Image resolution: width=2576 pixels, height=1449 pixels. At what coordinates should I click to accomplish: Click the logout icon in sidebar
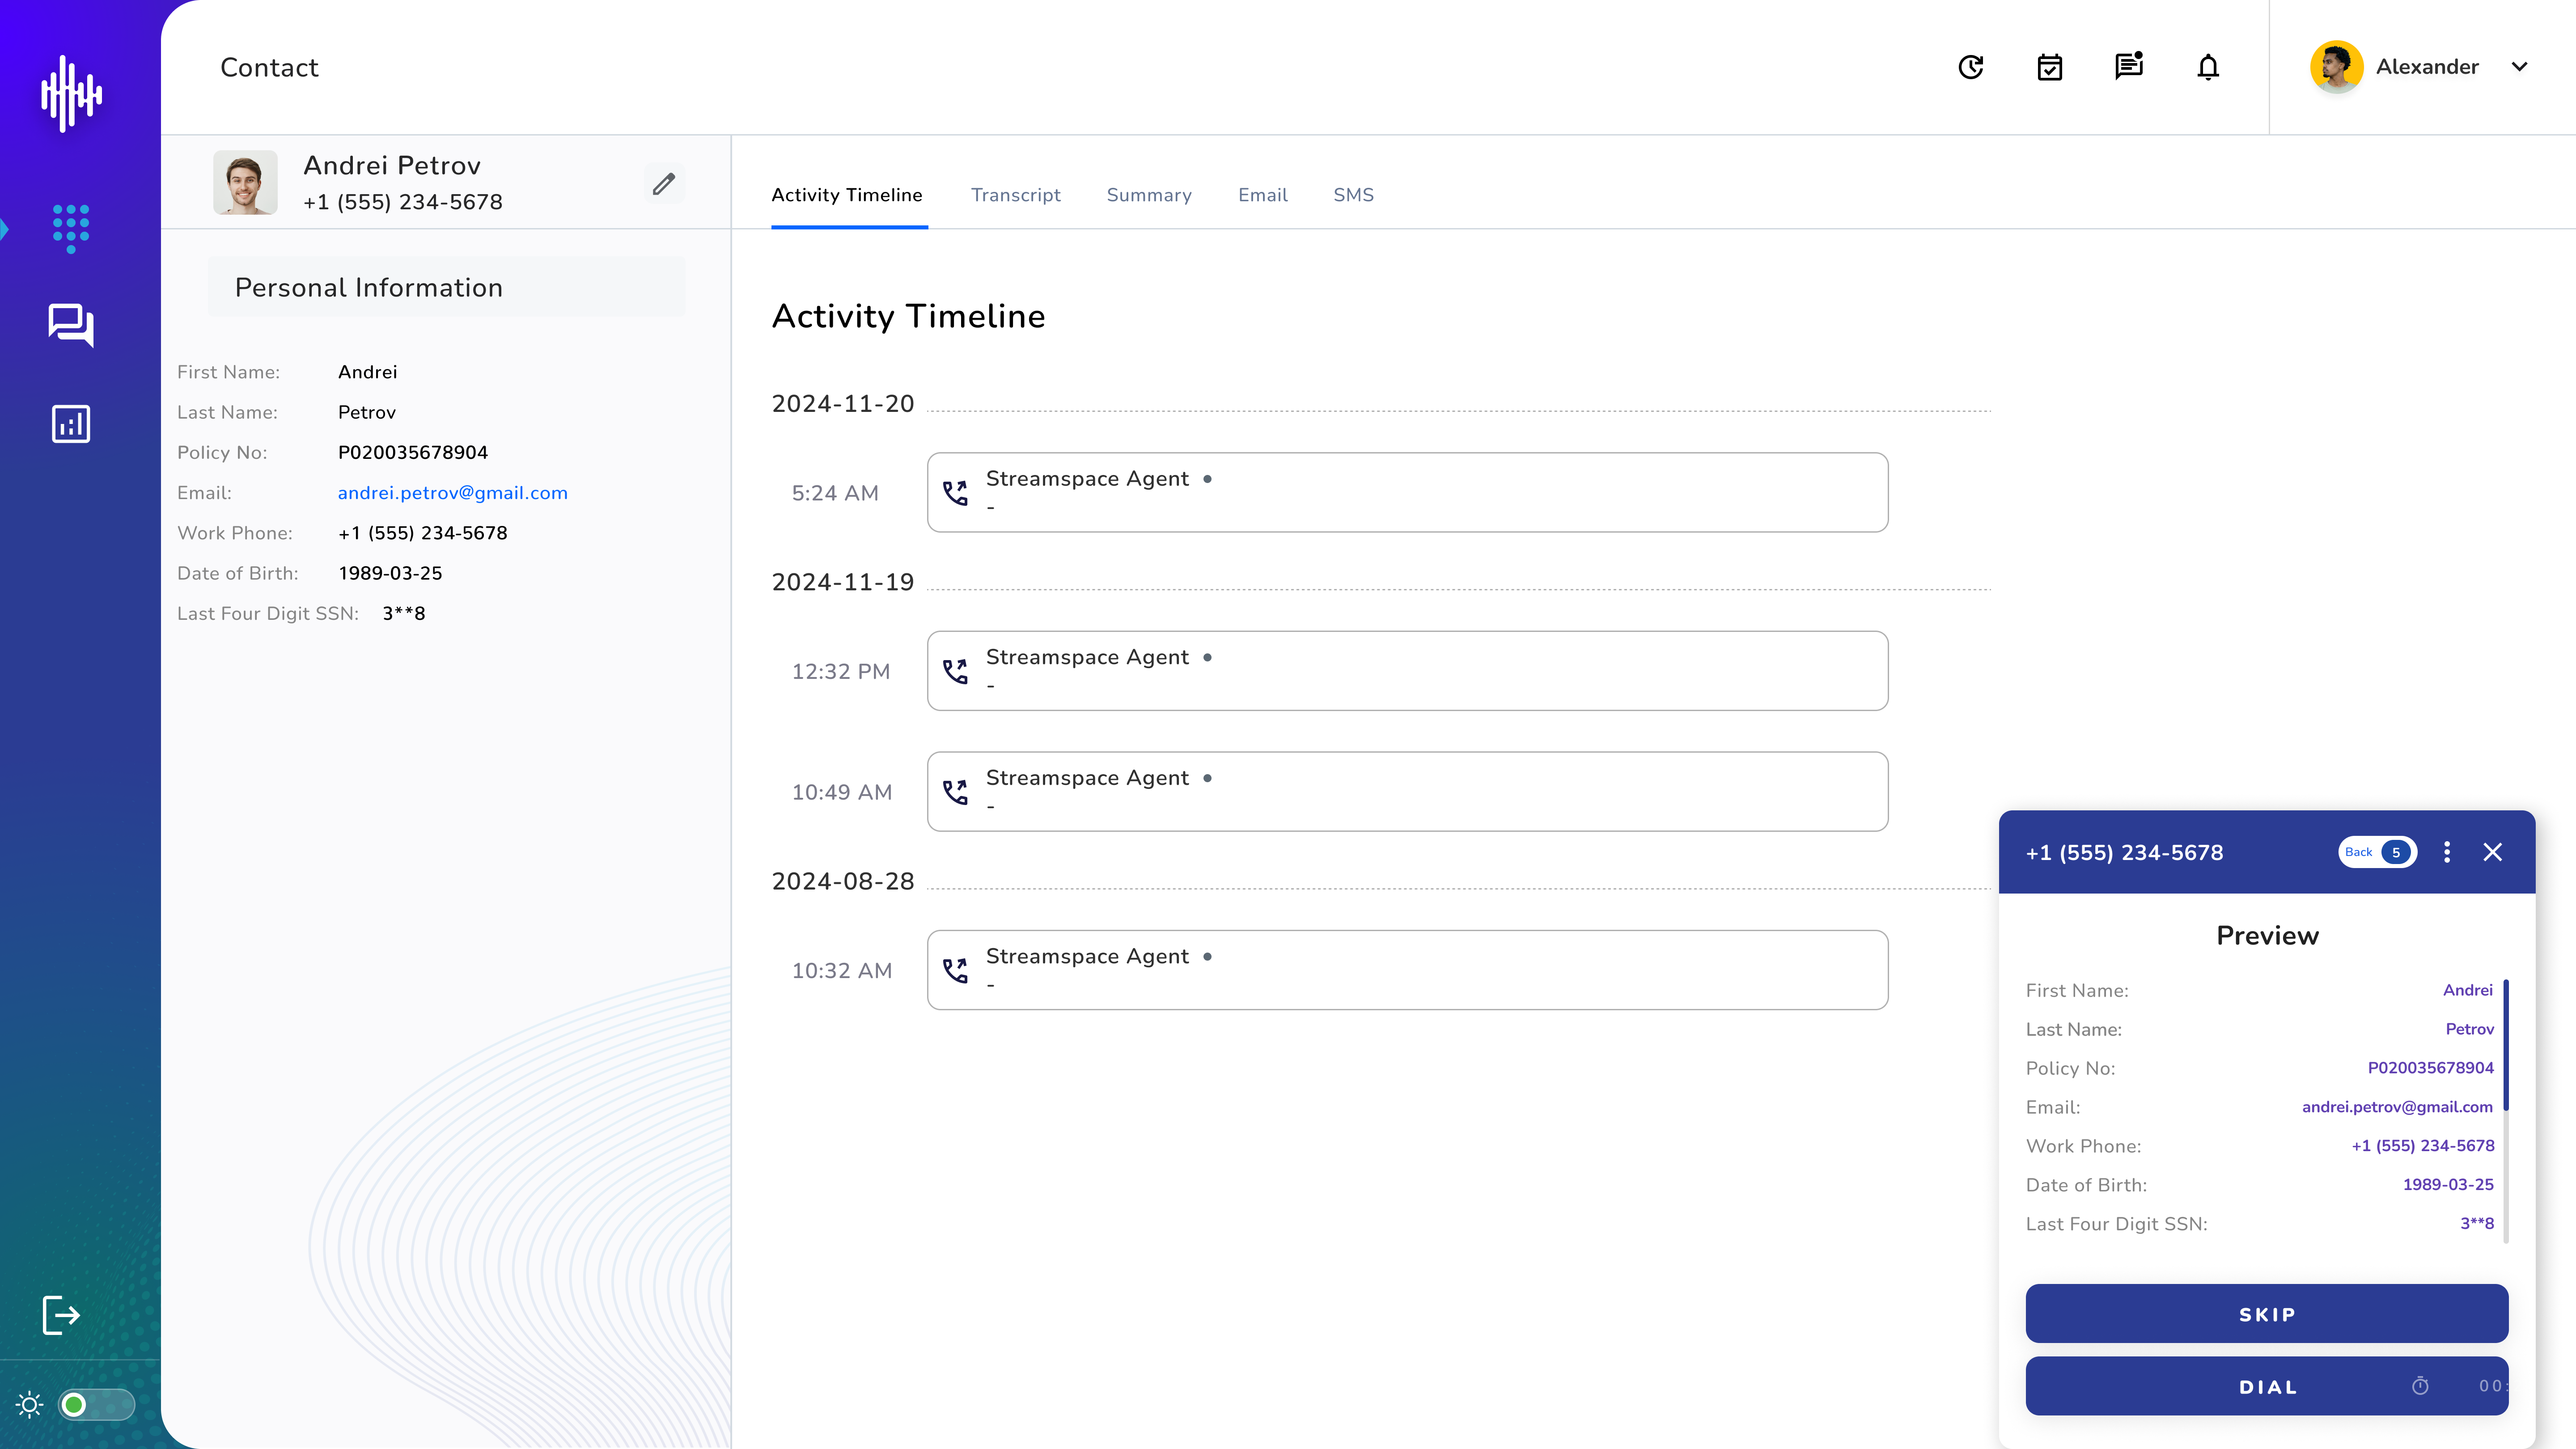[x=61, y=1315]
